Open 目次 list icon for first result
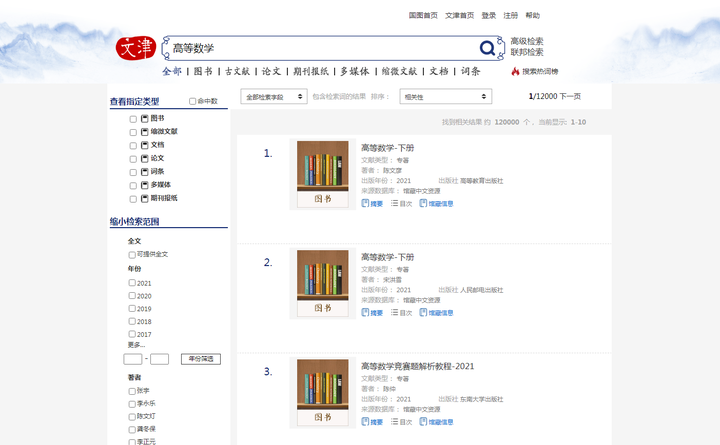This screenshot has height=445, width=720. [394, 203]
